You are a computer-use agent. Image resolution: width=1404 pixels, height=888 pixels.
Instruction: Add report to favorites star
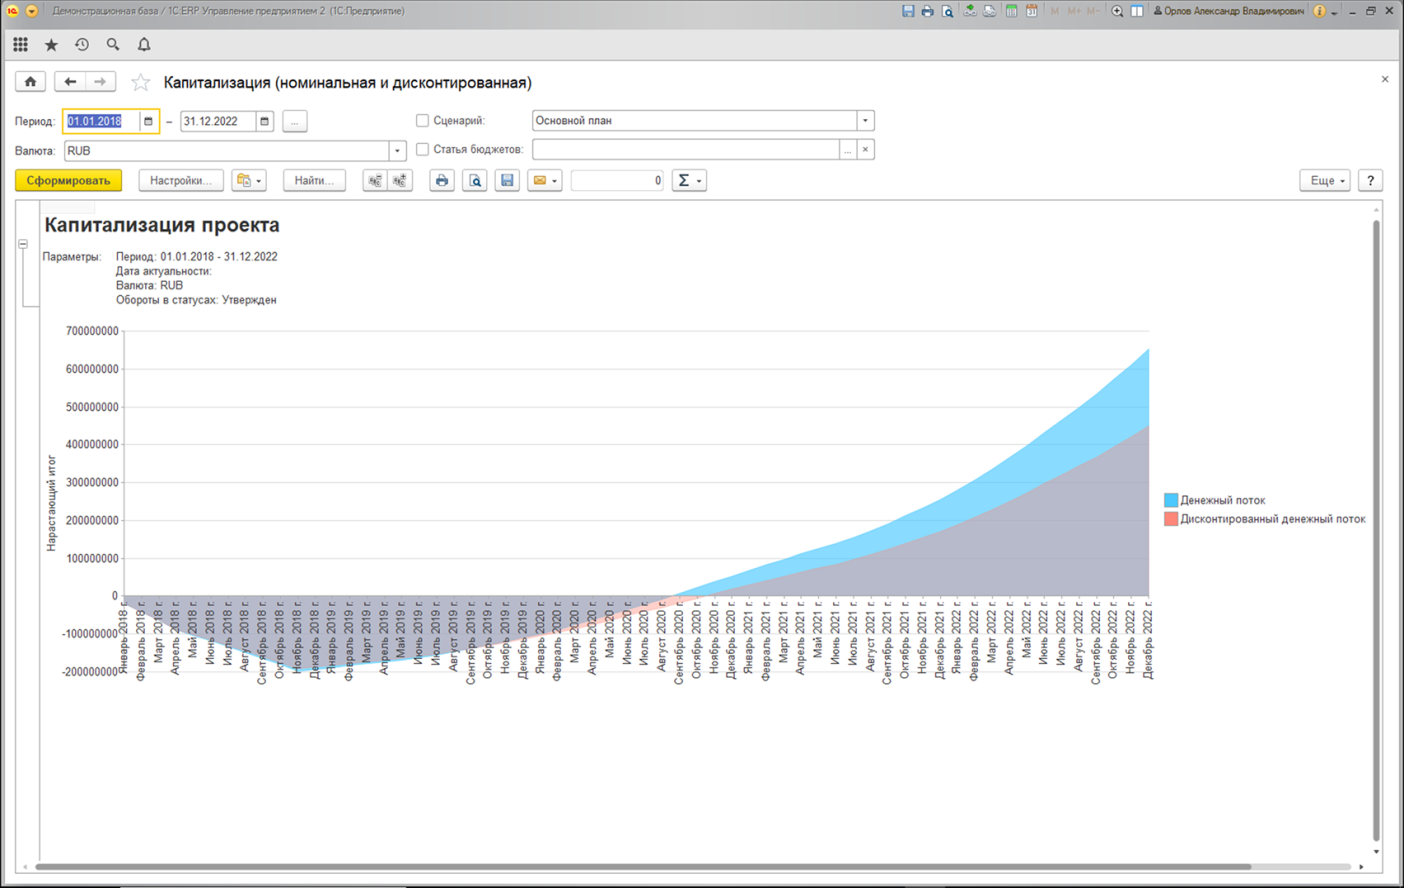pyautogui.click(x=141, y=83)
